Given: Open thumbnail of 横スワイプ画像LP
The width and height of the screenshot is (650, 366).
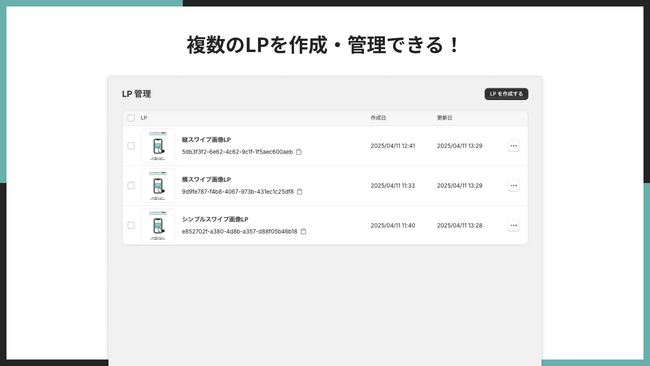Looking at the screenshot, I should pyautogui.click(x=158, y=186).
